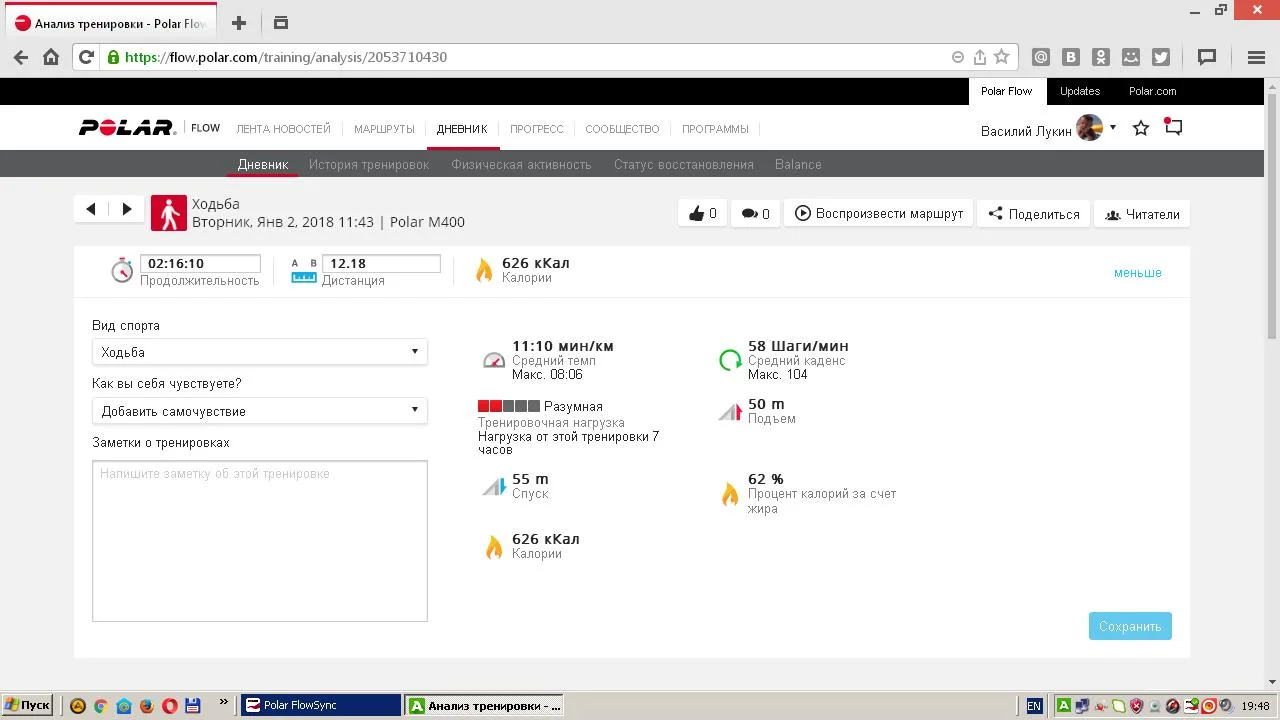Open the Вид спорта dropdown
Screen dimensions: 1280x720
(x=259, y=352)
